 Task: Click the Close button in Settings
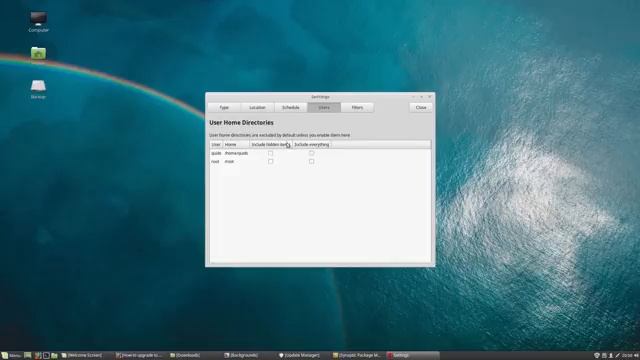point(421,107)
